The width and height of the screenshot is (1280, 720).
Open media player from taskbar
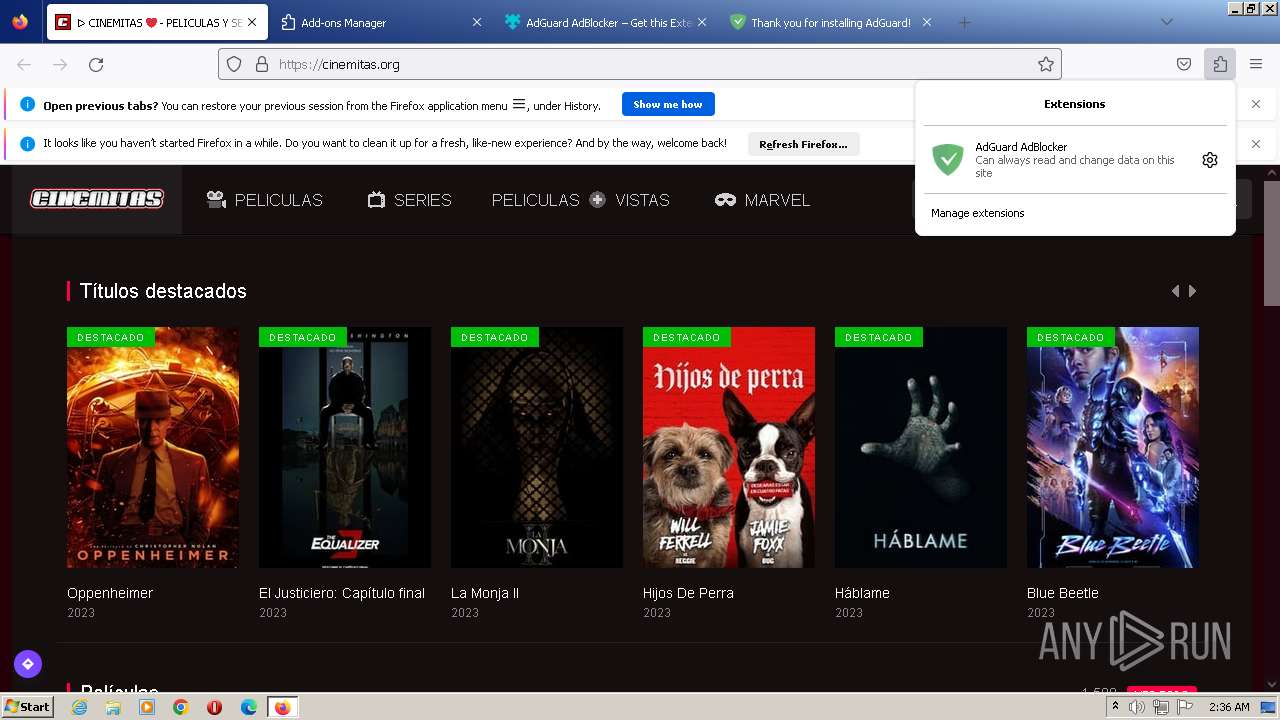(x=147, y=707)
